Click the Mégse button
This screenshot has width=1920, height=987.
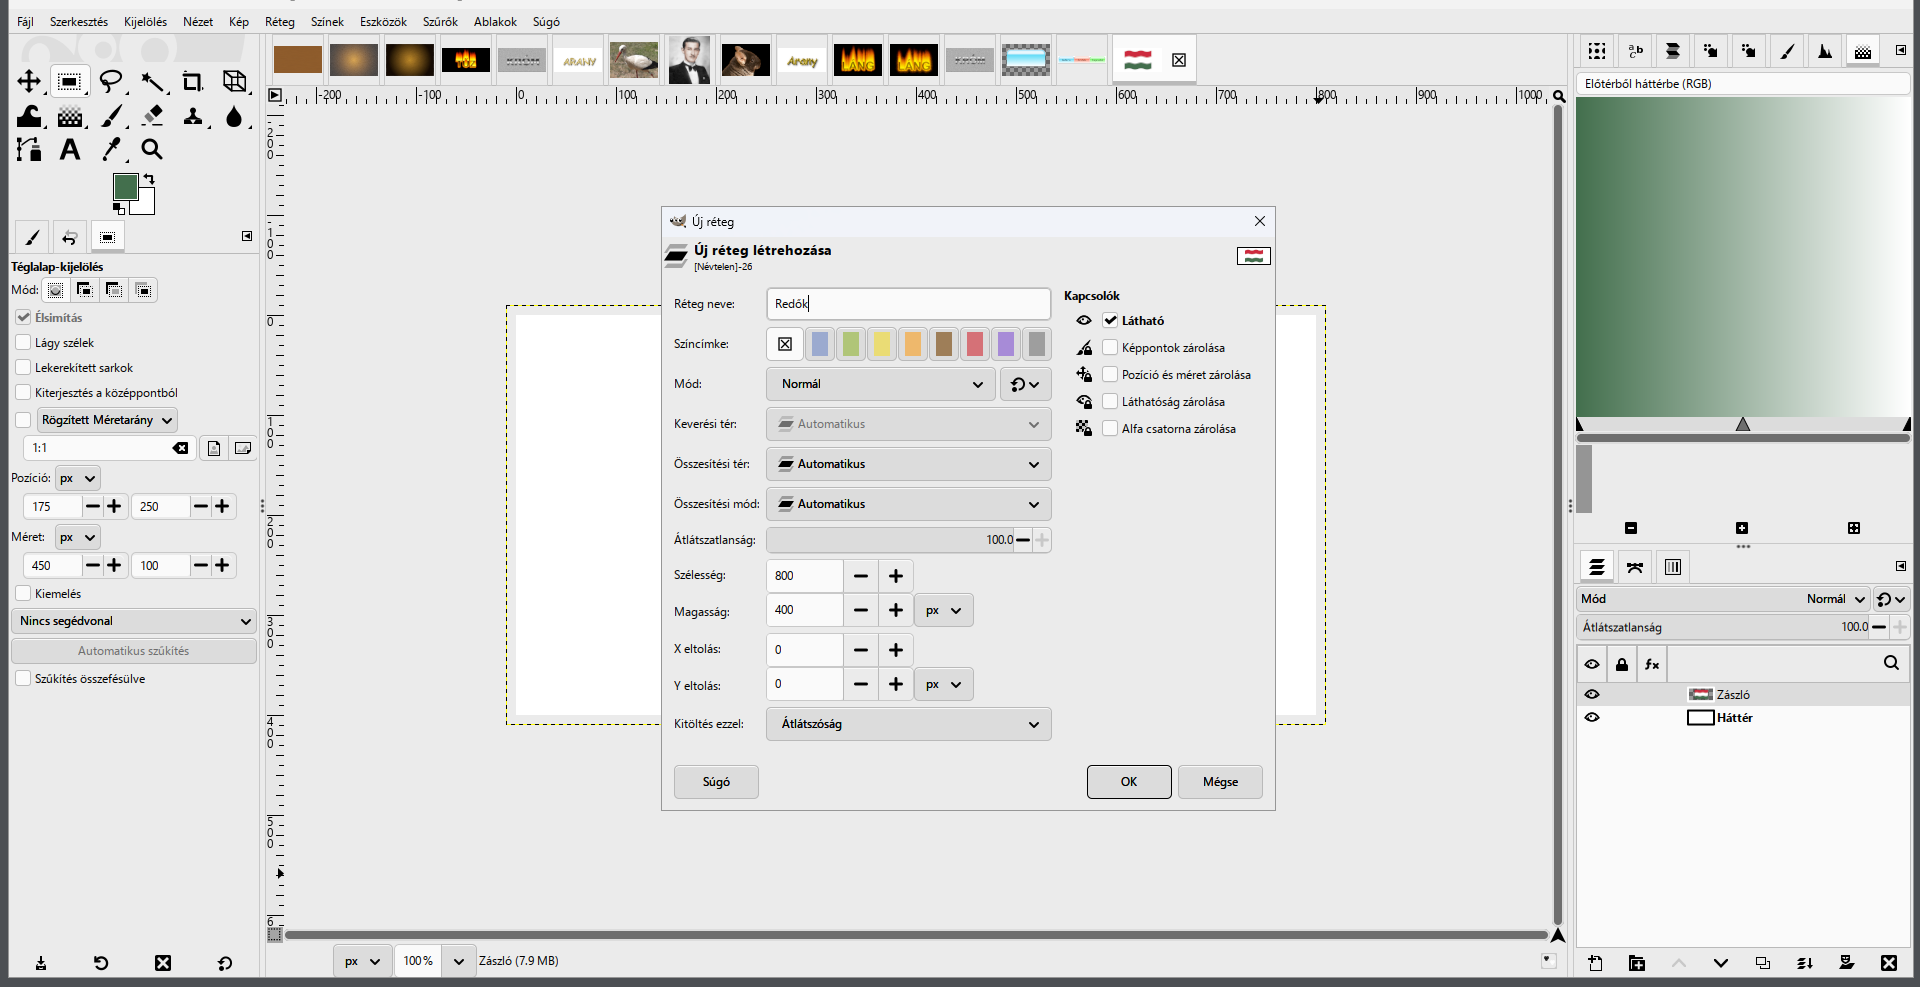click(x=1220, y=782)
